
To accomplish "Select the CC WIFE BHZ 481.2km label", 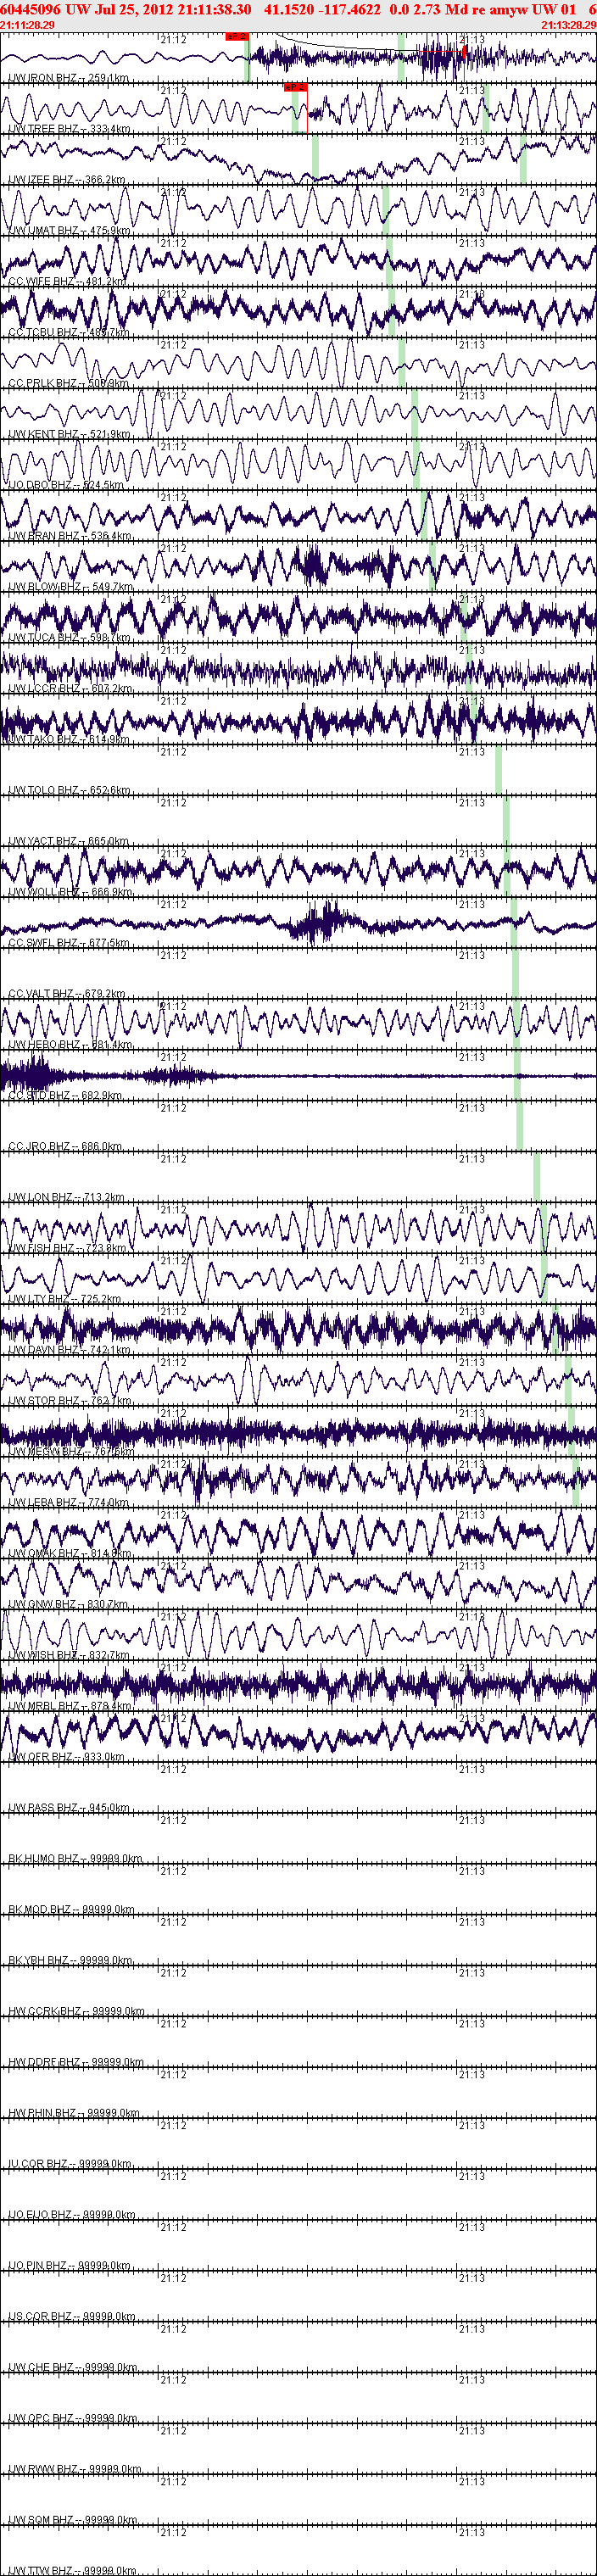I will click(x=67, y=282).
